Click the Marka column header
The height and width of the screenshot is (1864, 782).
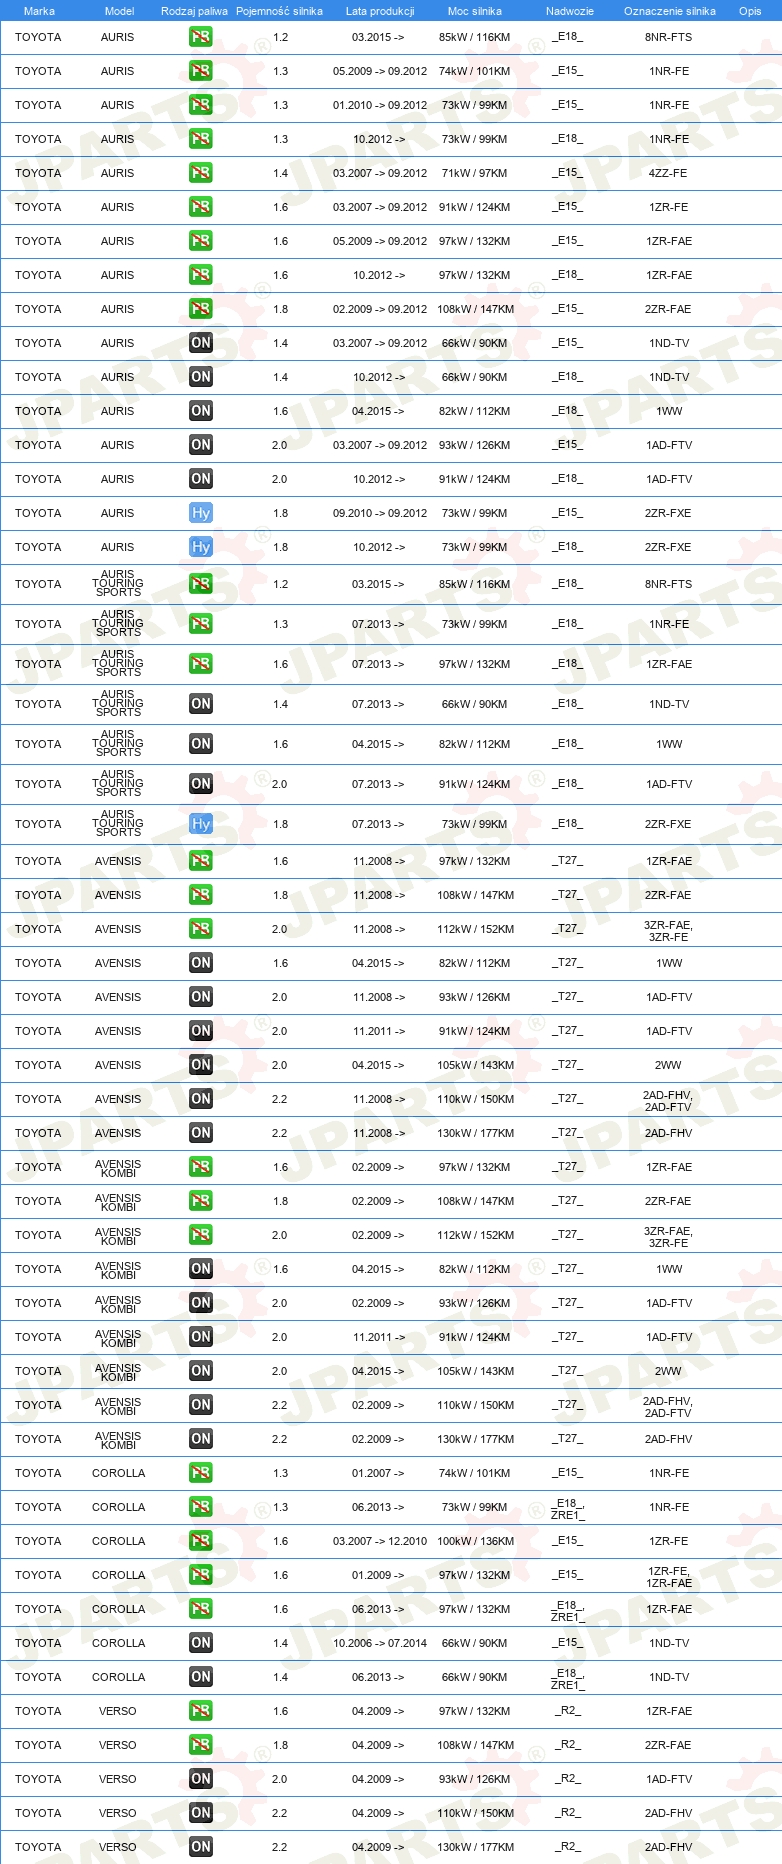[x=39, y=11]
